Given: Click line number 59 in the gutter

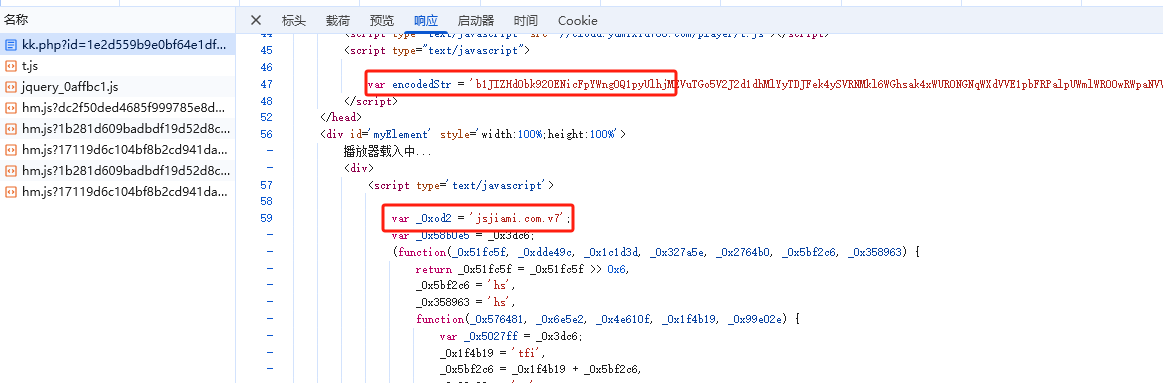Looking at the screenshot, I should (267, 218).
